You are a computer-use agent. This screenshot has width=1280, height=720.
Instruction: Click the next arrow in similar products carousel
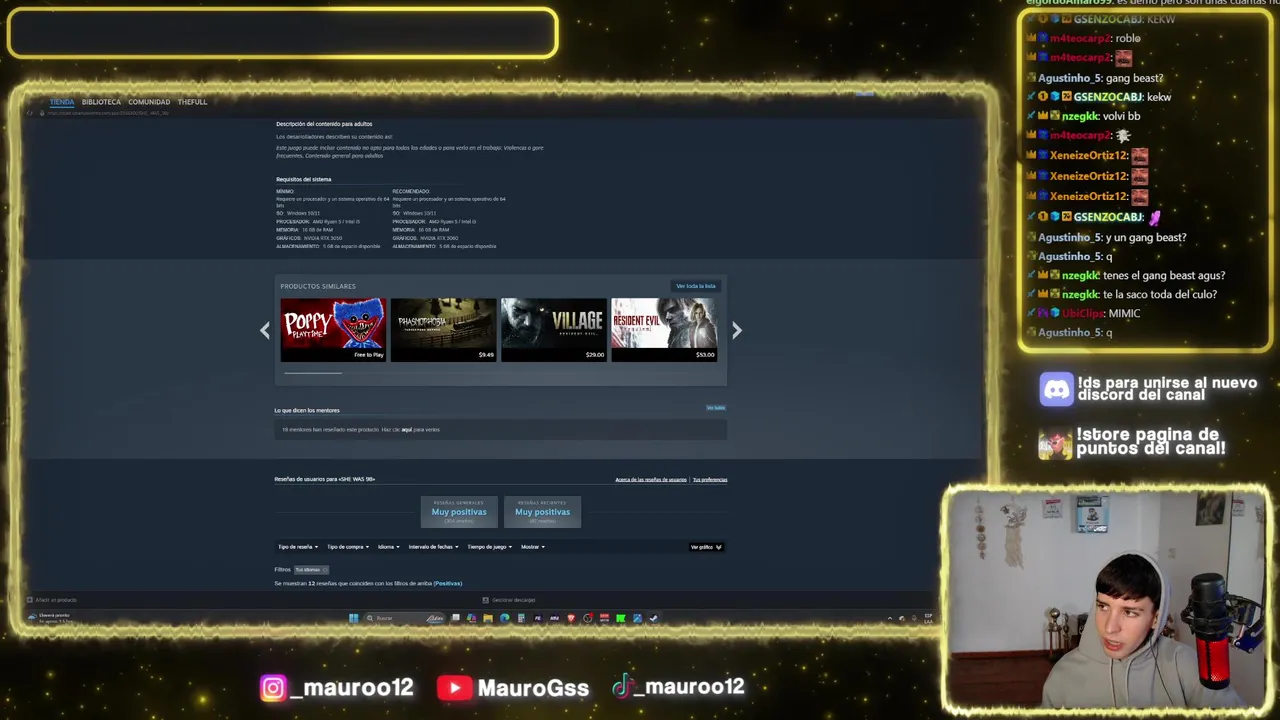click(x=737, y=330)
